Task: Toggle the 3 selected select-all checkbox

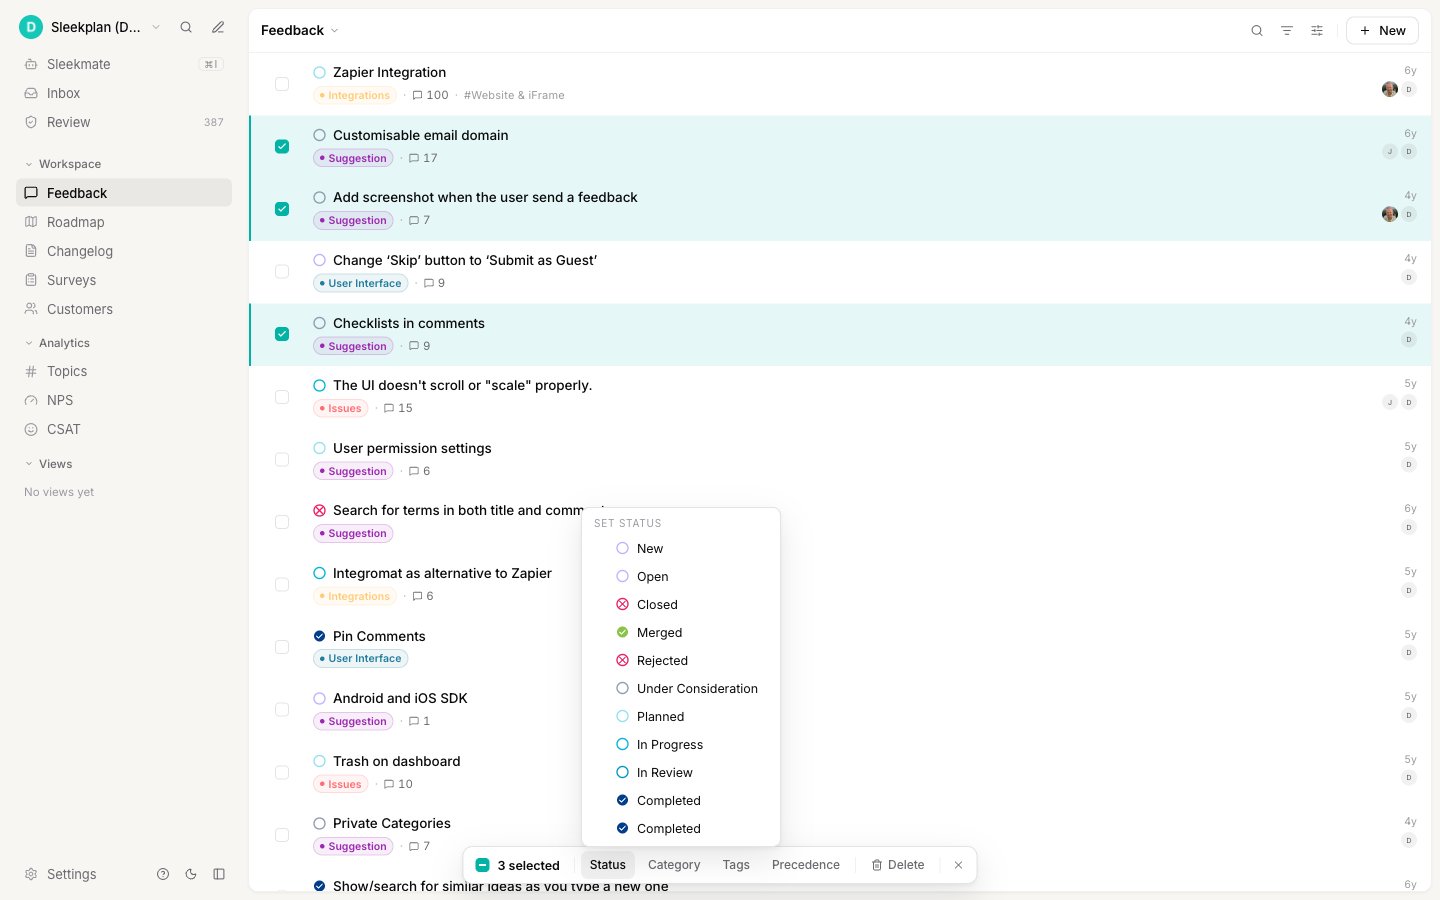Action: pos(483,865)
